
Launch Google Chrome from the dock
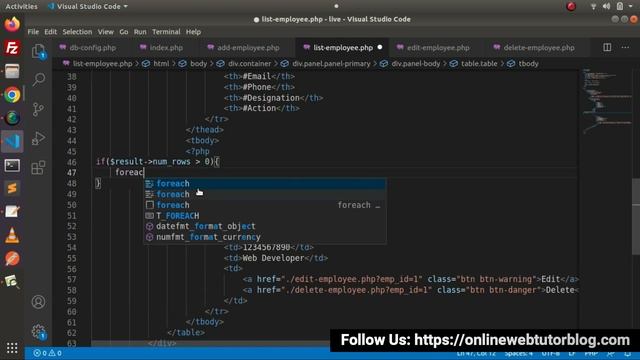click(x=12, y=95)
